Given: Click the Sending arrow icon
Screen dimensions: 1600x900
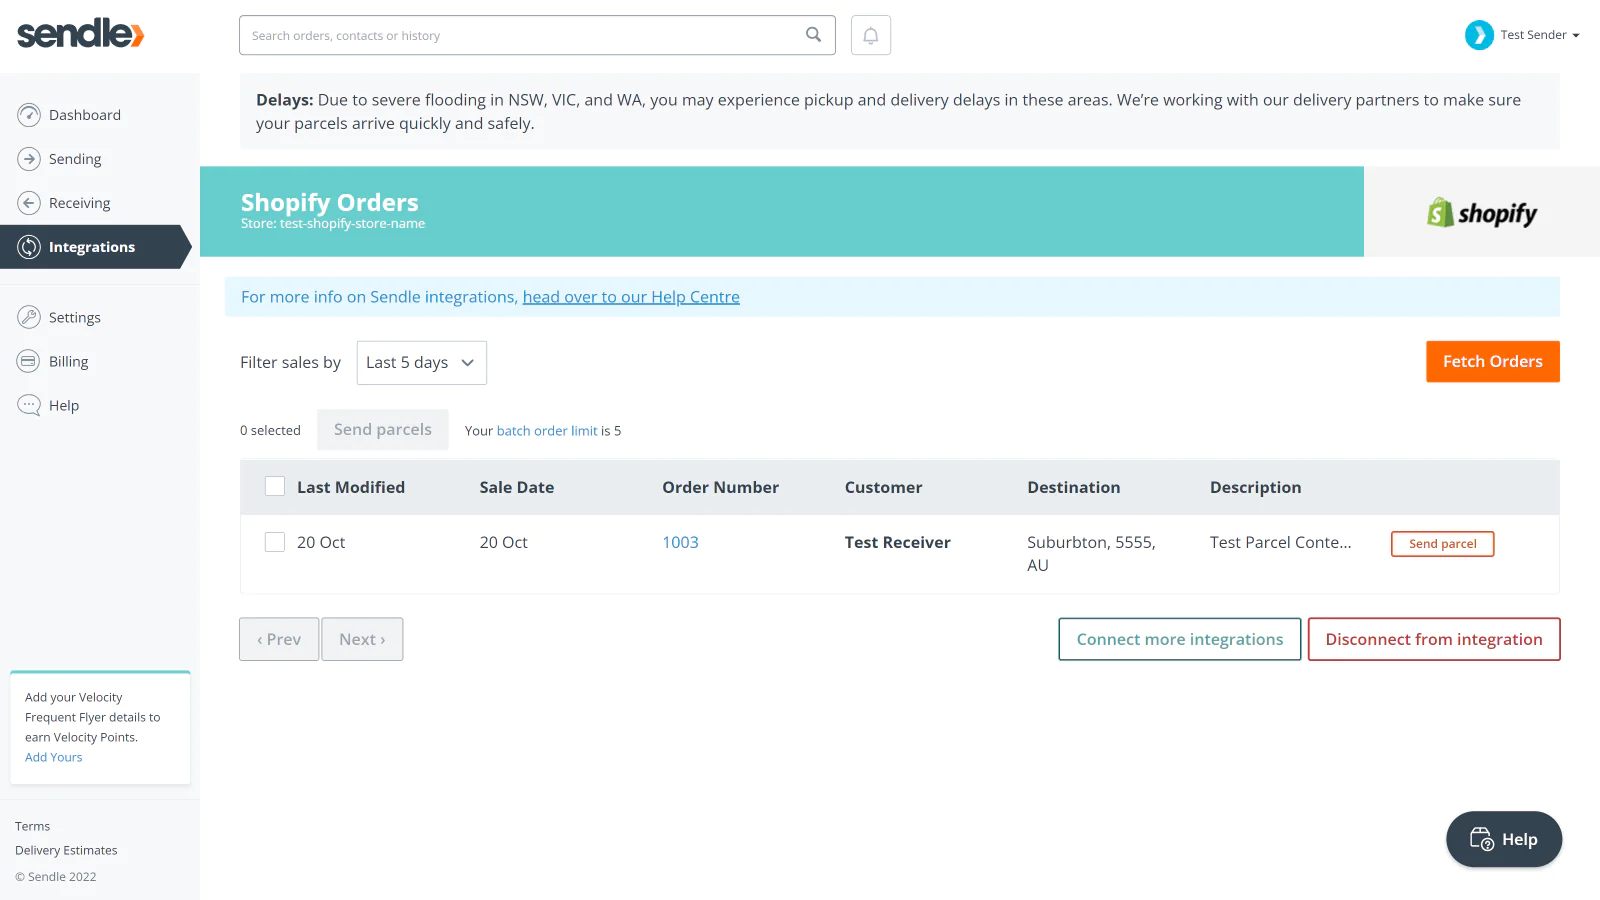Looking at the screenshot, I should pyautogui.click(x=29, y=159).
